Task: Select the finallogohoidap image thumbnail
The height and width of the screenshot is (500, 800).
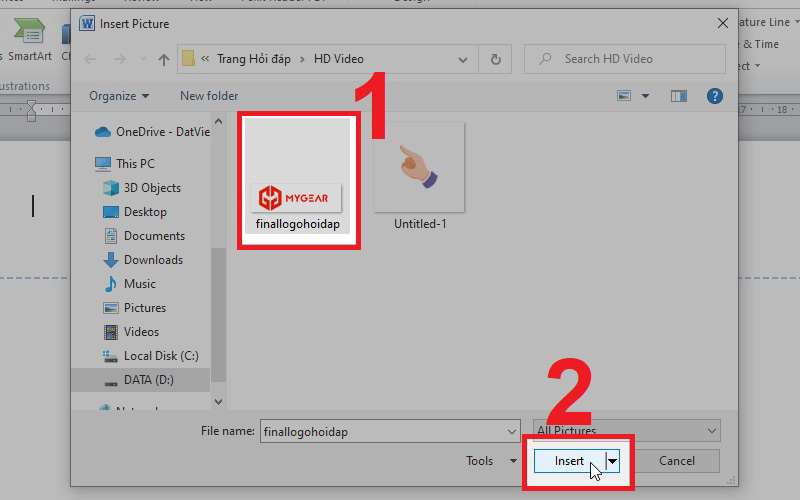Action: pyautogui.click(x=295, y=175)
